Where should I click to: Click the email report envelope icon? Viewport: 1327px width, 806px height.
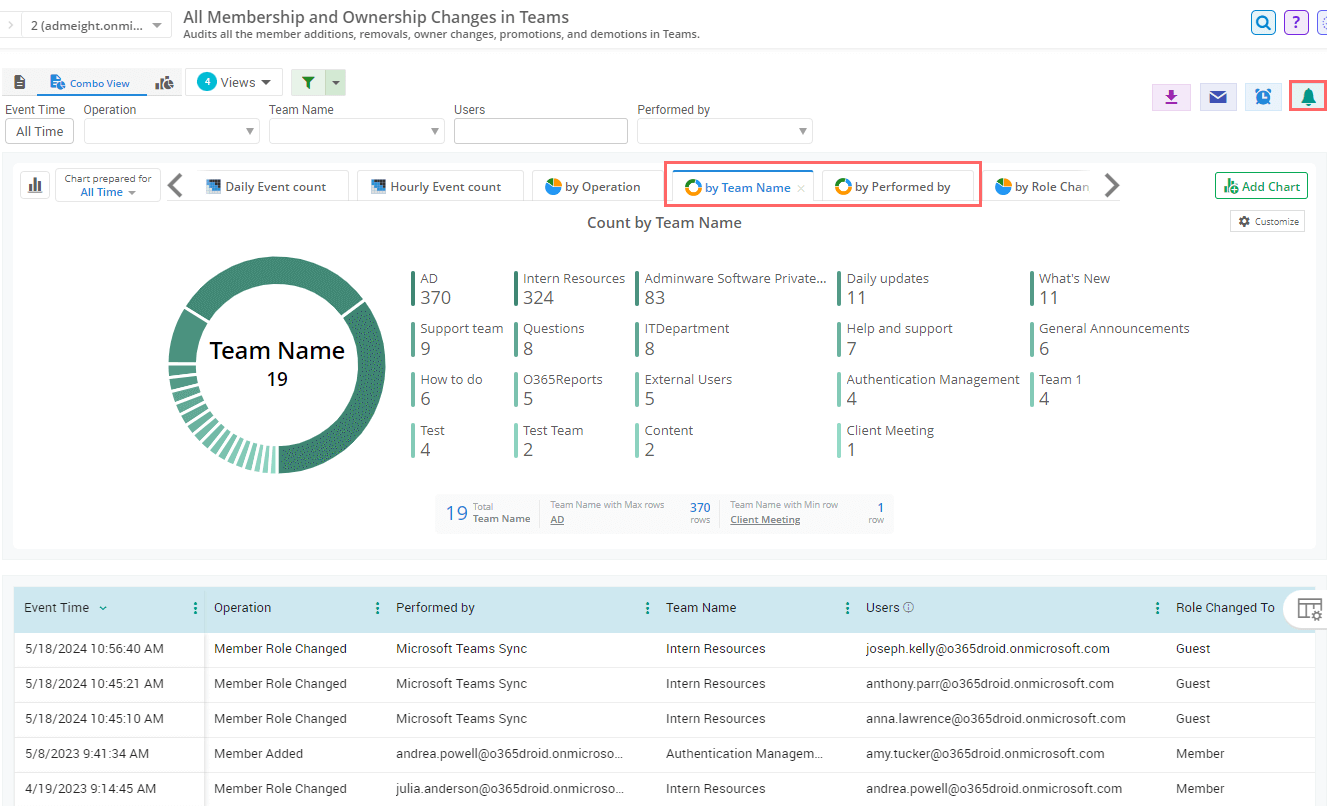click(1218, 97)
